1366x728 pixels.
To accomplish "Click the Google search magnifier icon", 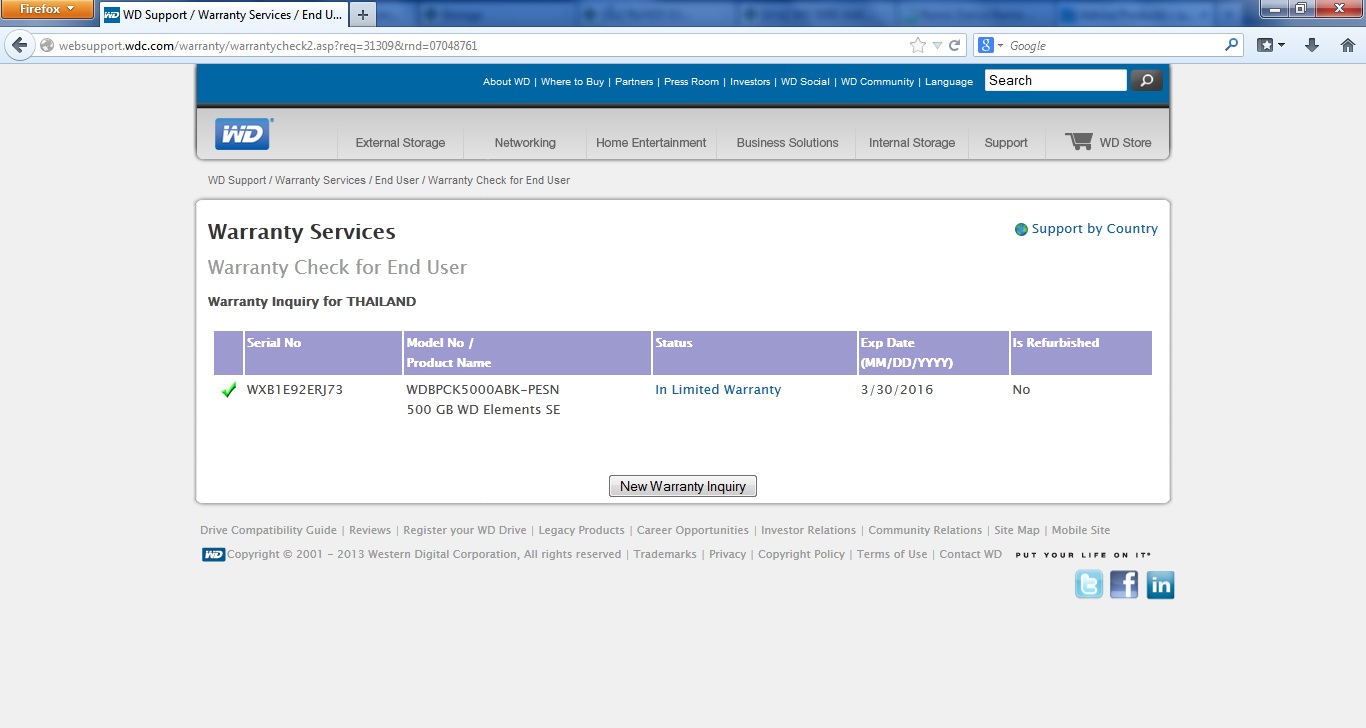I will point(1231,45).
